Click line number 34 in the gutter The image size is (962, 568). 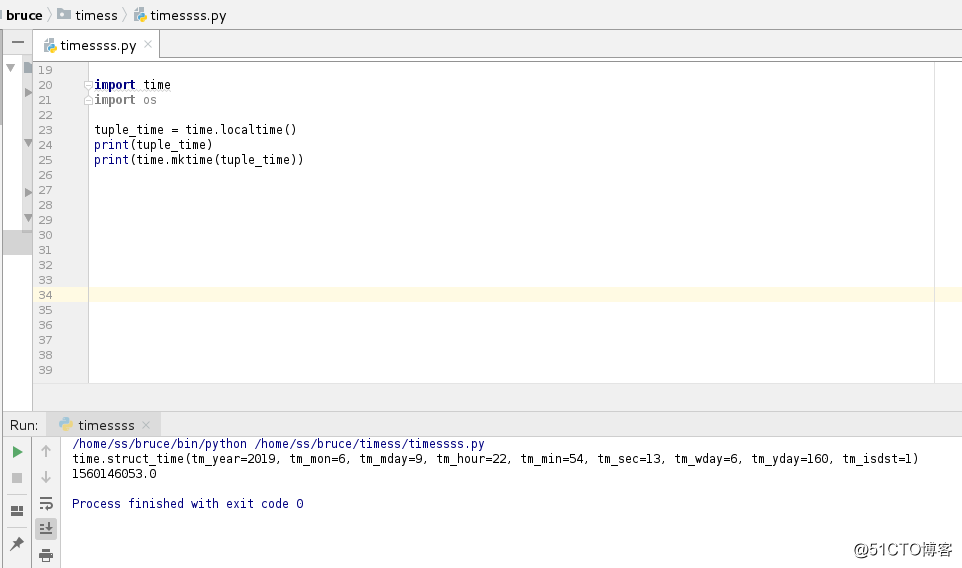click(x=45, y=295)
